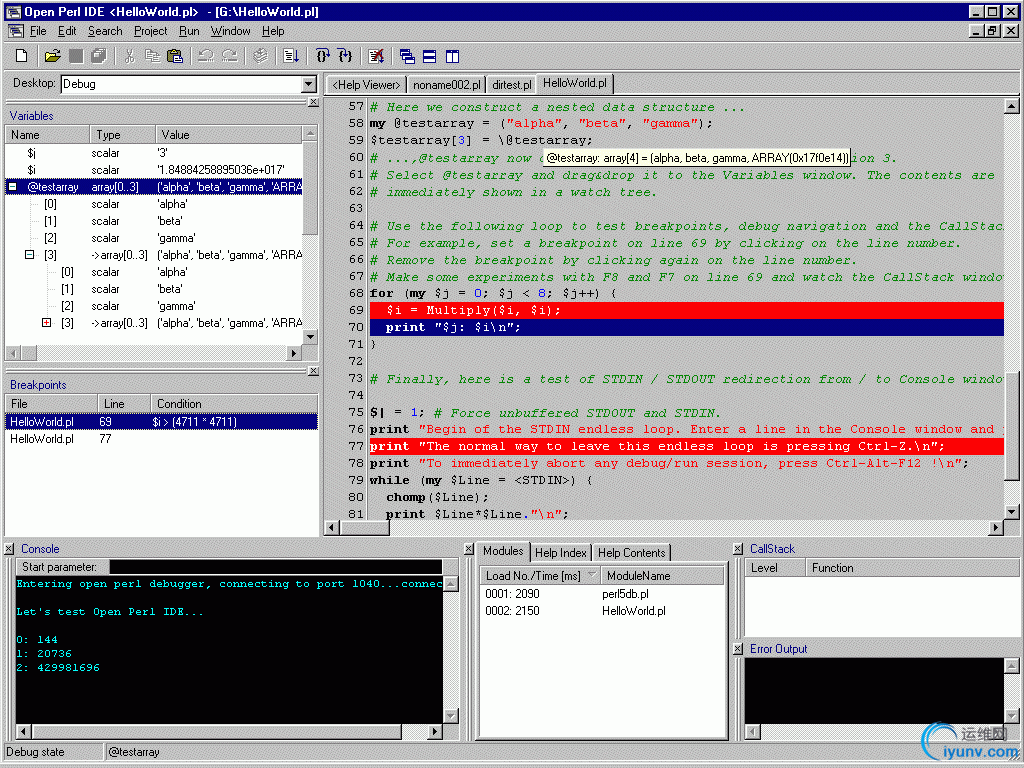1024x768 pixels.
Task: Select the perl5db.pl module row
Action: pyautogui.click(x=602, y=594)
